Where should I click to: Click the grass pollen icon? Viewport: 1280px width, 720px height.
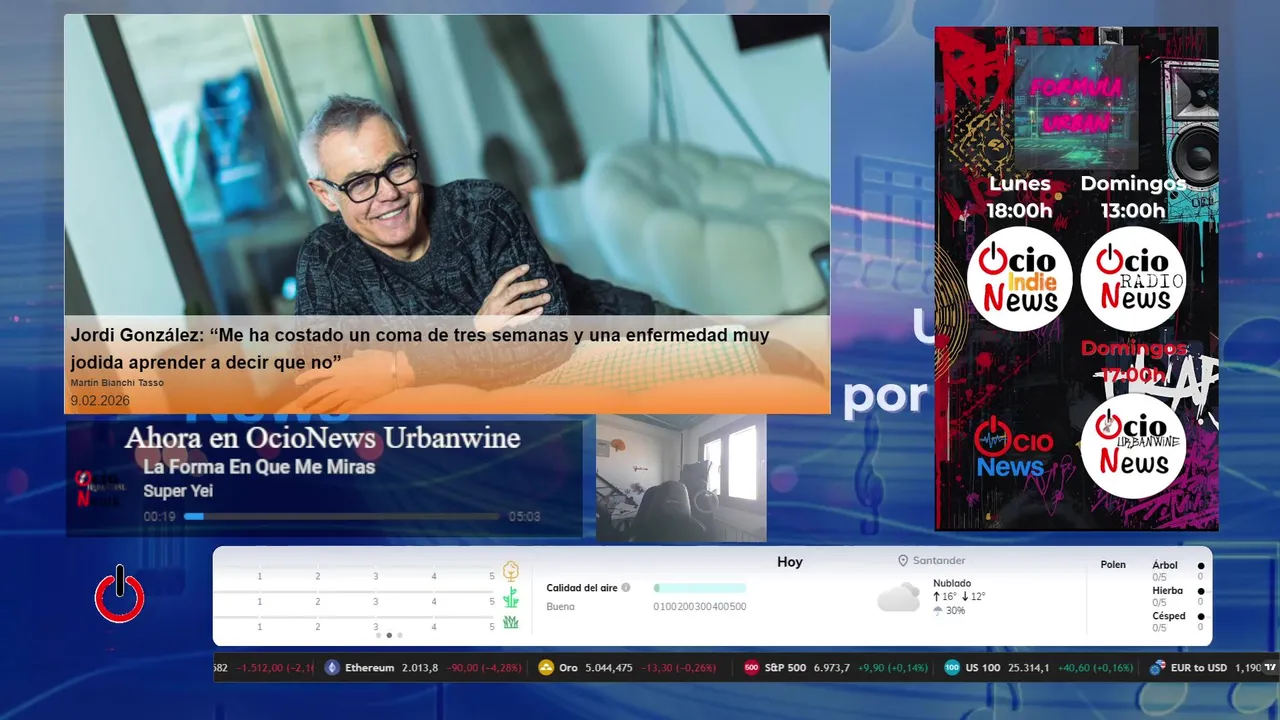click(x=511, y=622)
